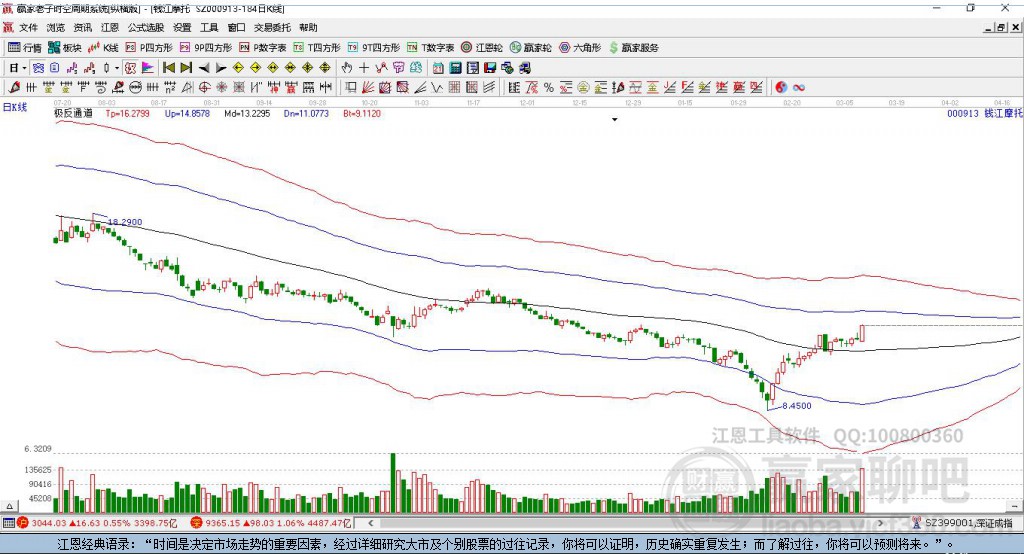Image resolution: width=1024 pixels, height=554 pixels.
Task: Toggle the 极反 channel indicator icon
Action: (x=131, y=68)
